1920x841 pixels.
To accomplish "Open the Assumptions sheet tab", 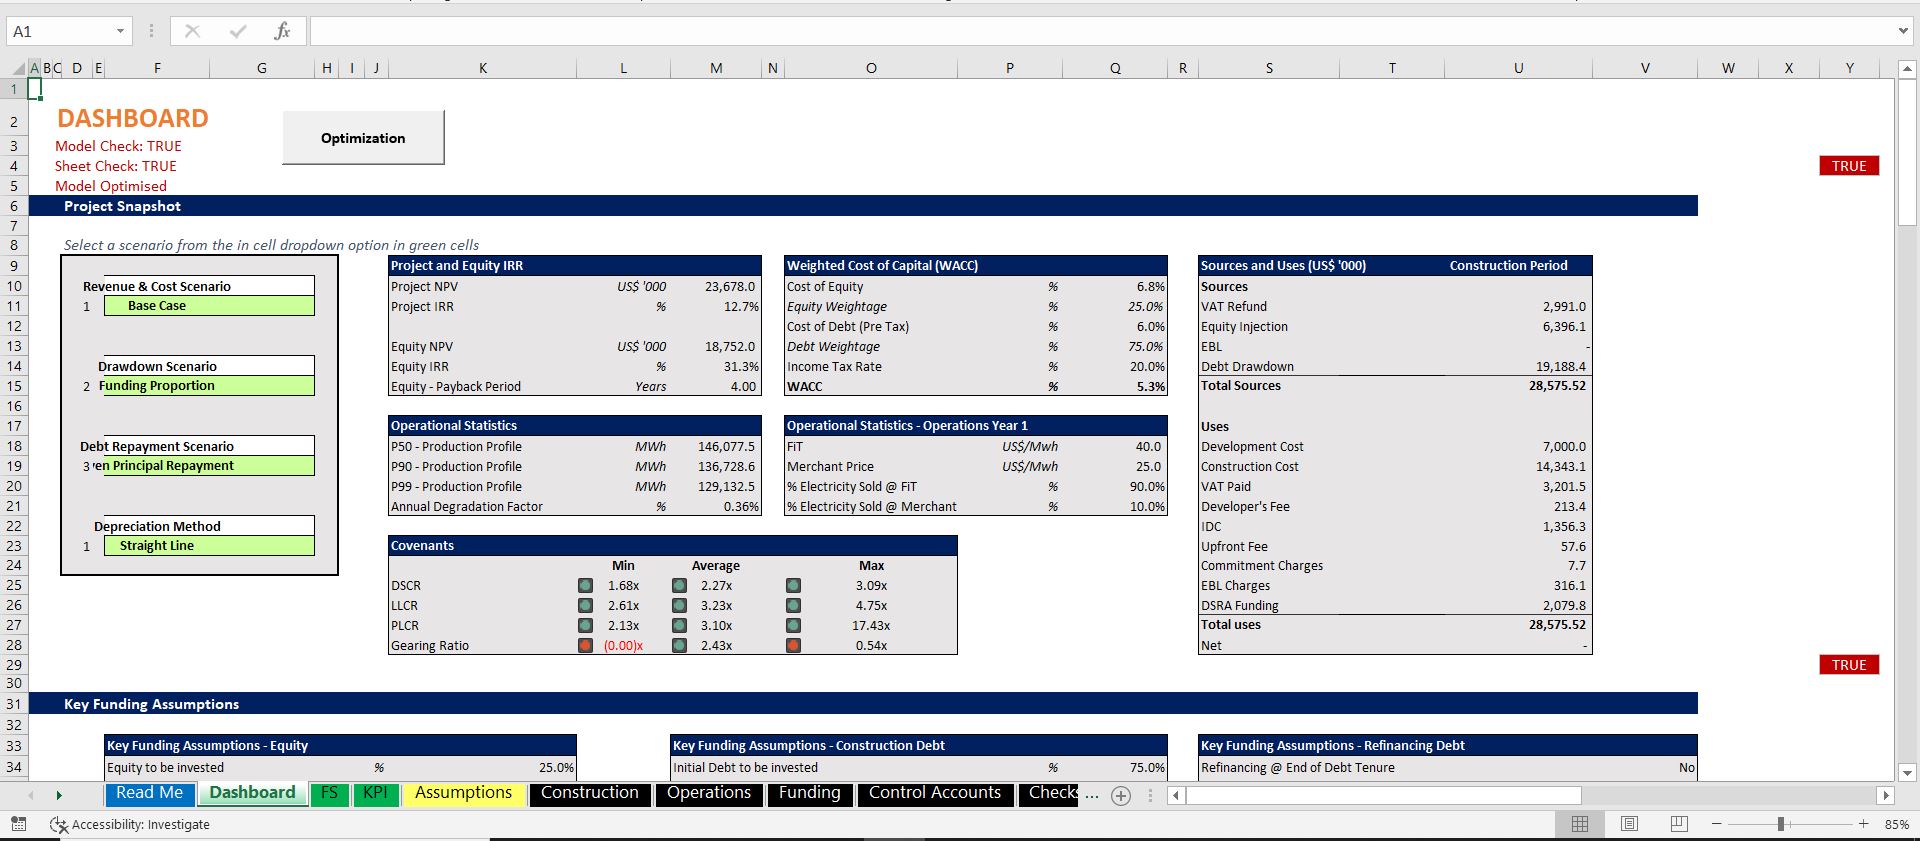I will tap(463, 793).
